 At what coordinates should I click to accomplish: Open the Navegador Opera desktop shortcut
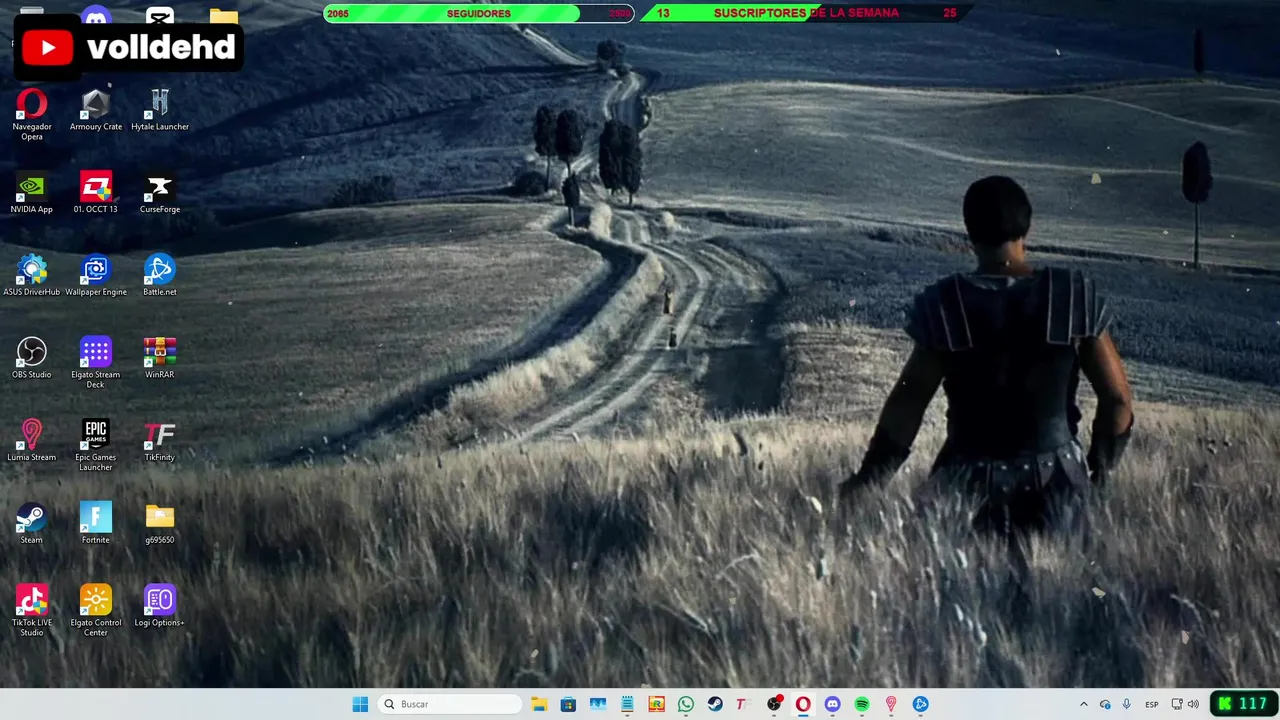point(32,114)
